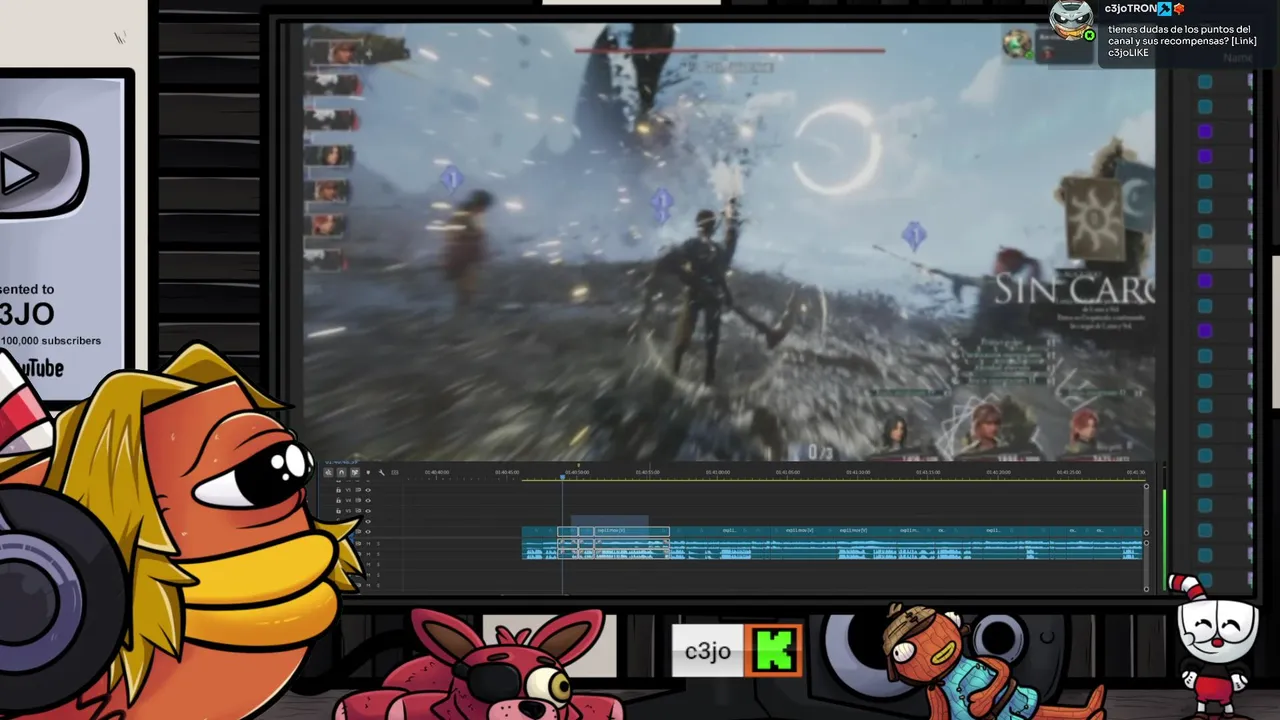This screenshot has height=720, width=1280.
Task: Open timeline display settings wrench
Action: coord(381,473)
